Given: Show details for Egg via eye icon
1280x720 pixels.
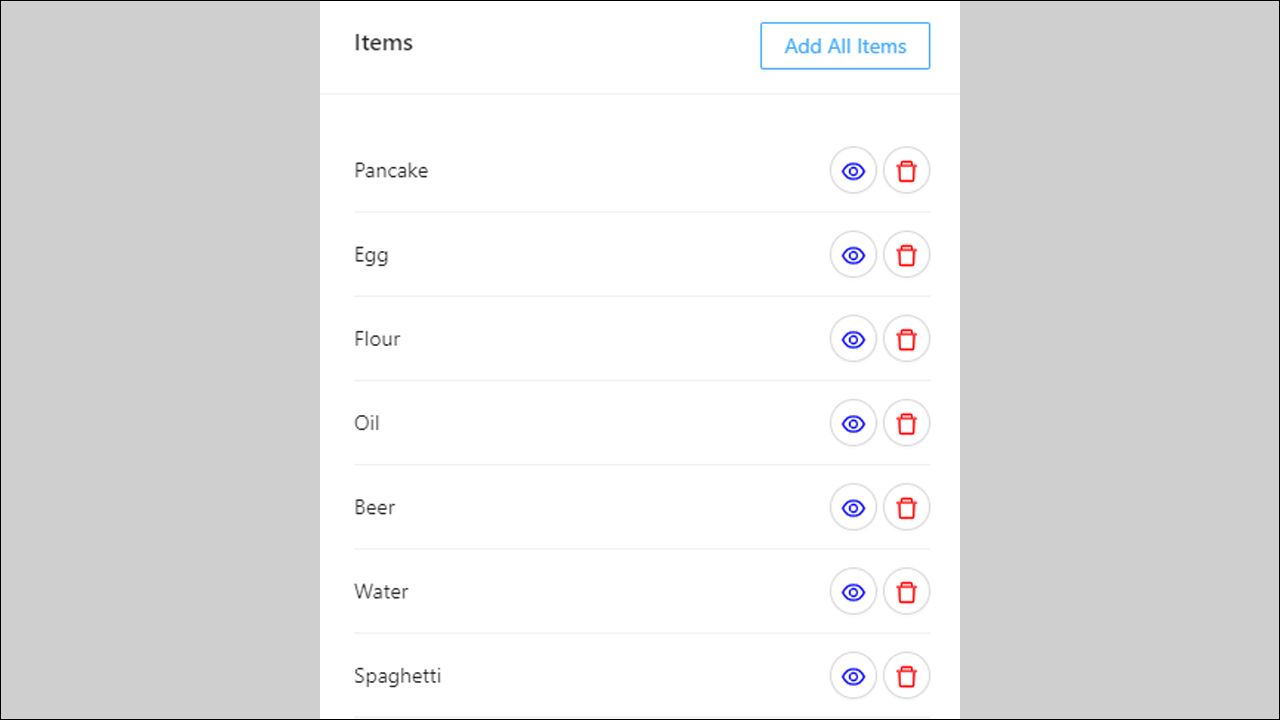Looking at the screenshot, I should click(x=853, y=255).
